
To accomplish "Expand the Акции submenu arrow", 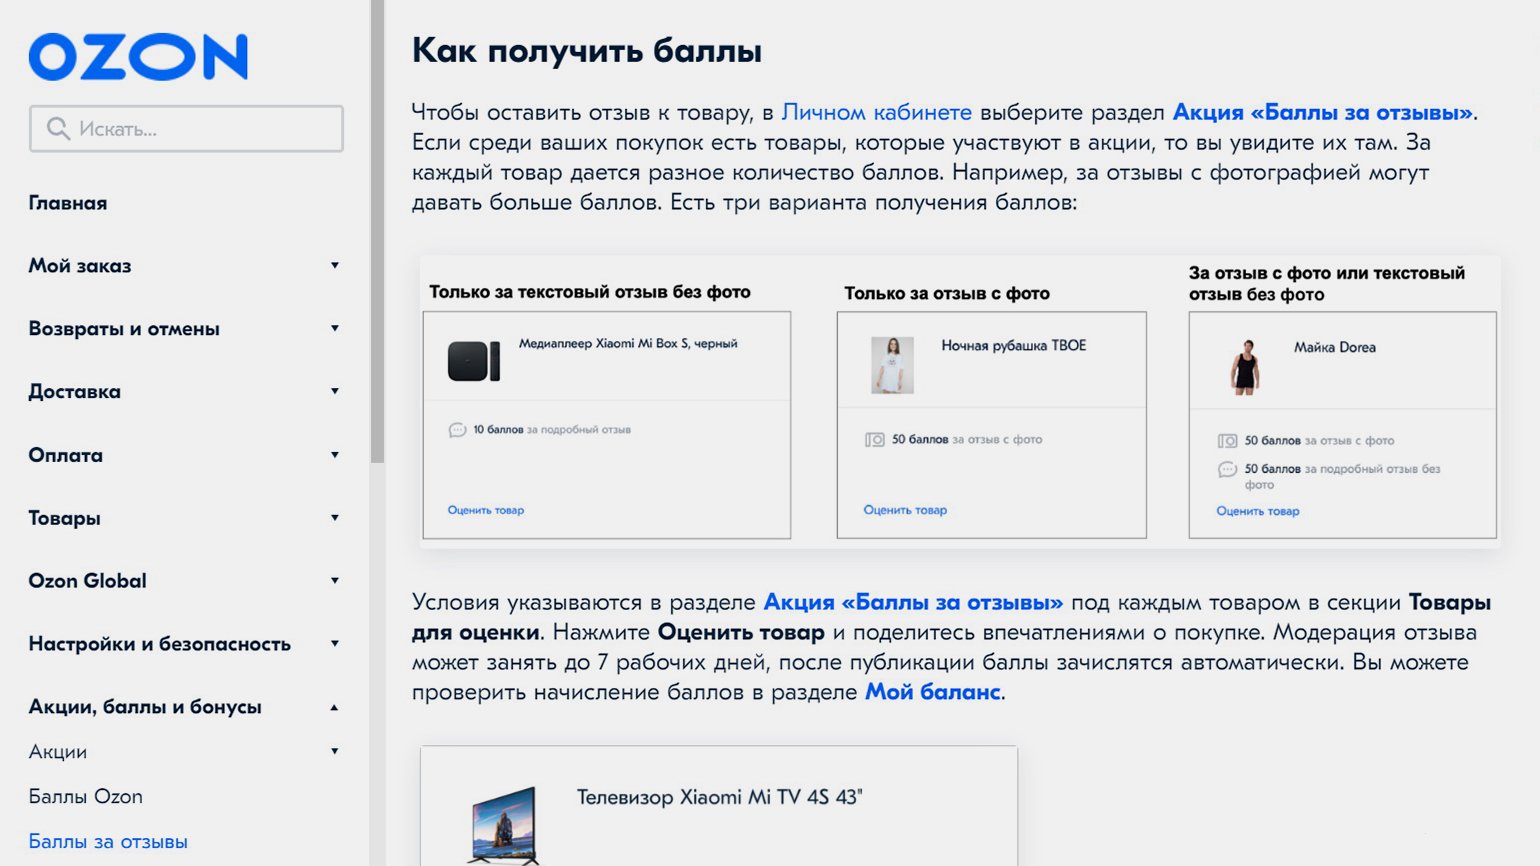I will pos(335,751).
